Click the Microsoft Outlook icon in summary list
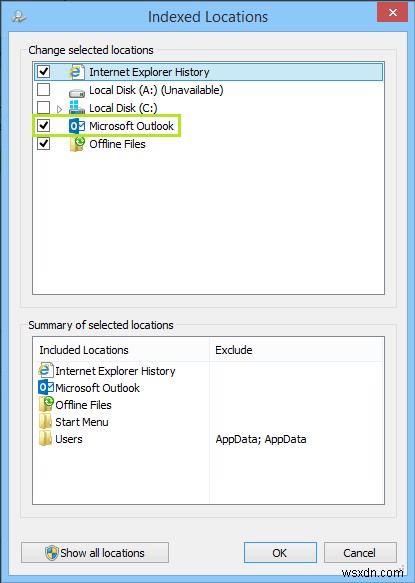 pyautogui.click(x=46, y=388)
